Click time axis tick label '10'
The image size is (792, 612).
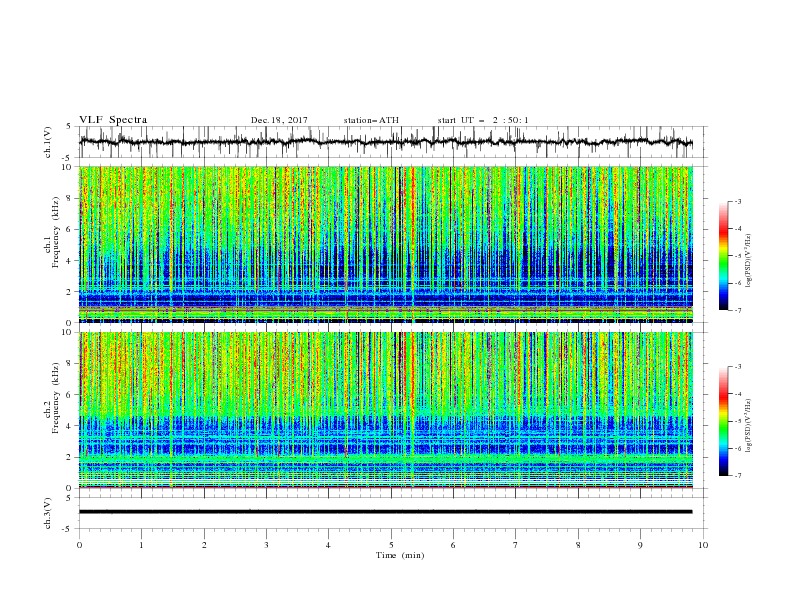tap(703, 545)
